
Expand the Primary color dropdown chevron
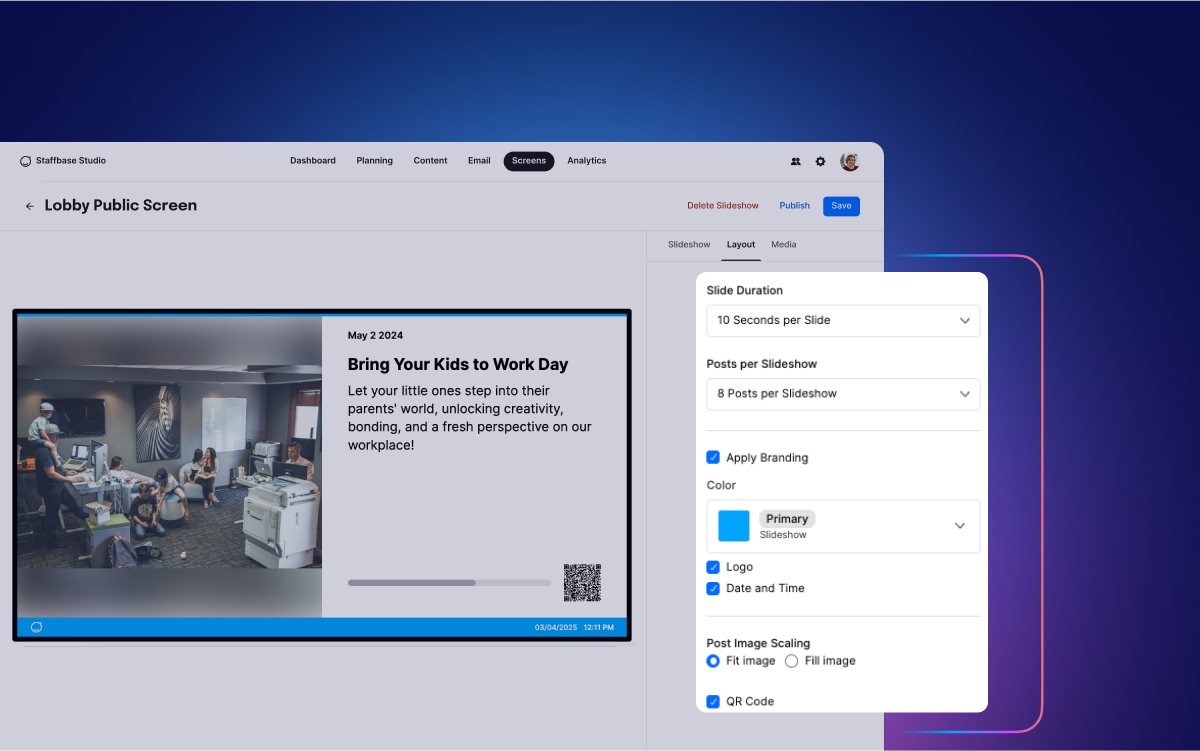pyautogui.click(x=959, y=526)
